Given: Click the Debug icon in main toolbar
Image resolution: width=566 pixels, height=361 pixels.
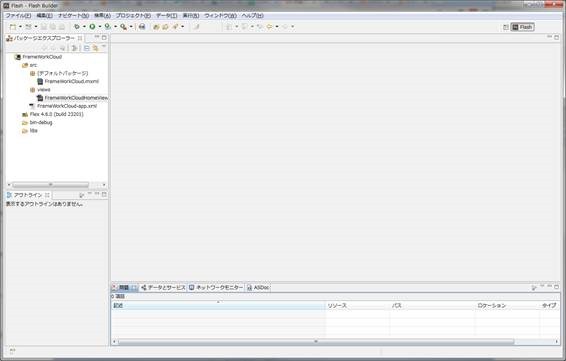Looking at the screenshot, I should 77,27.
